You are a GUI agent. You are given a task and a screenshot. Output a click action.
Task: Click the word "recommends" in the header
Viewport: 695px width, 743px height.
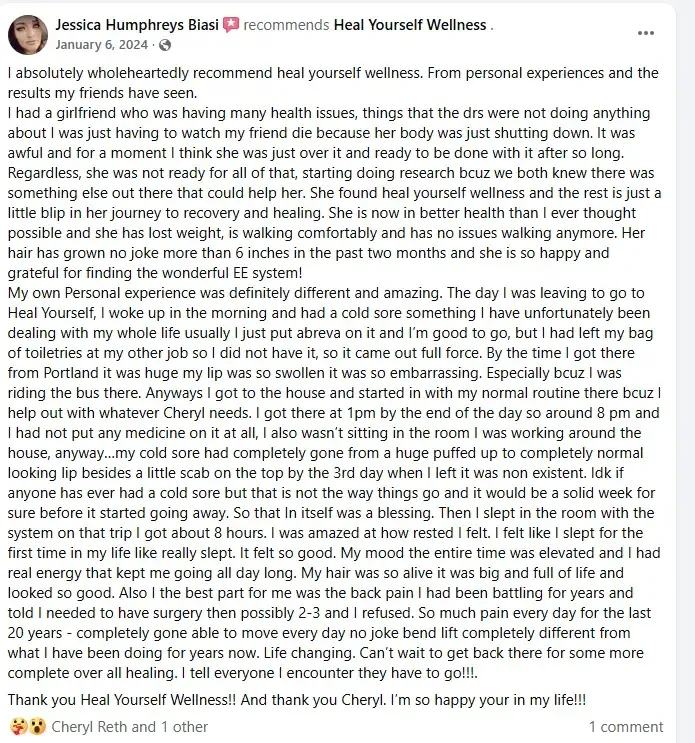[286, 25]
